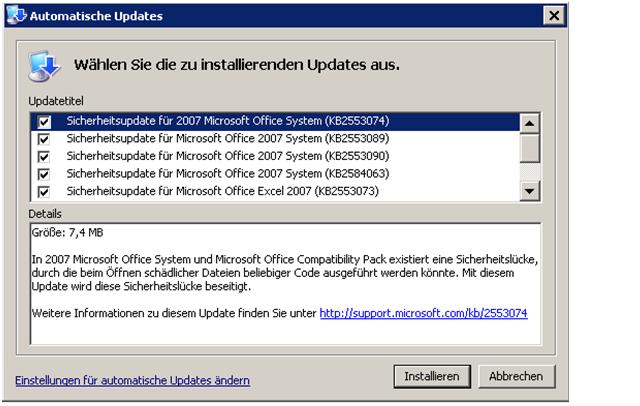Click the update list scrollbar thumb
The width and height of the screenshot is (640, 406).
(530, 147)
